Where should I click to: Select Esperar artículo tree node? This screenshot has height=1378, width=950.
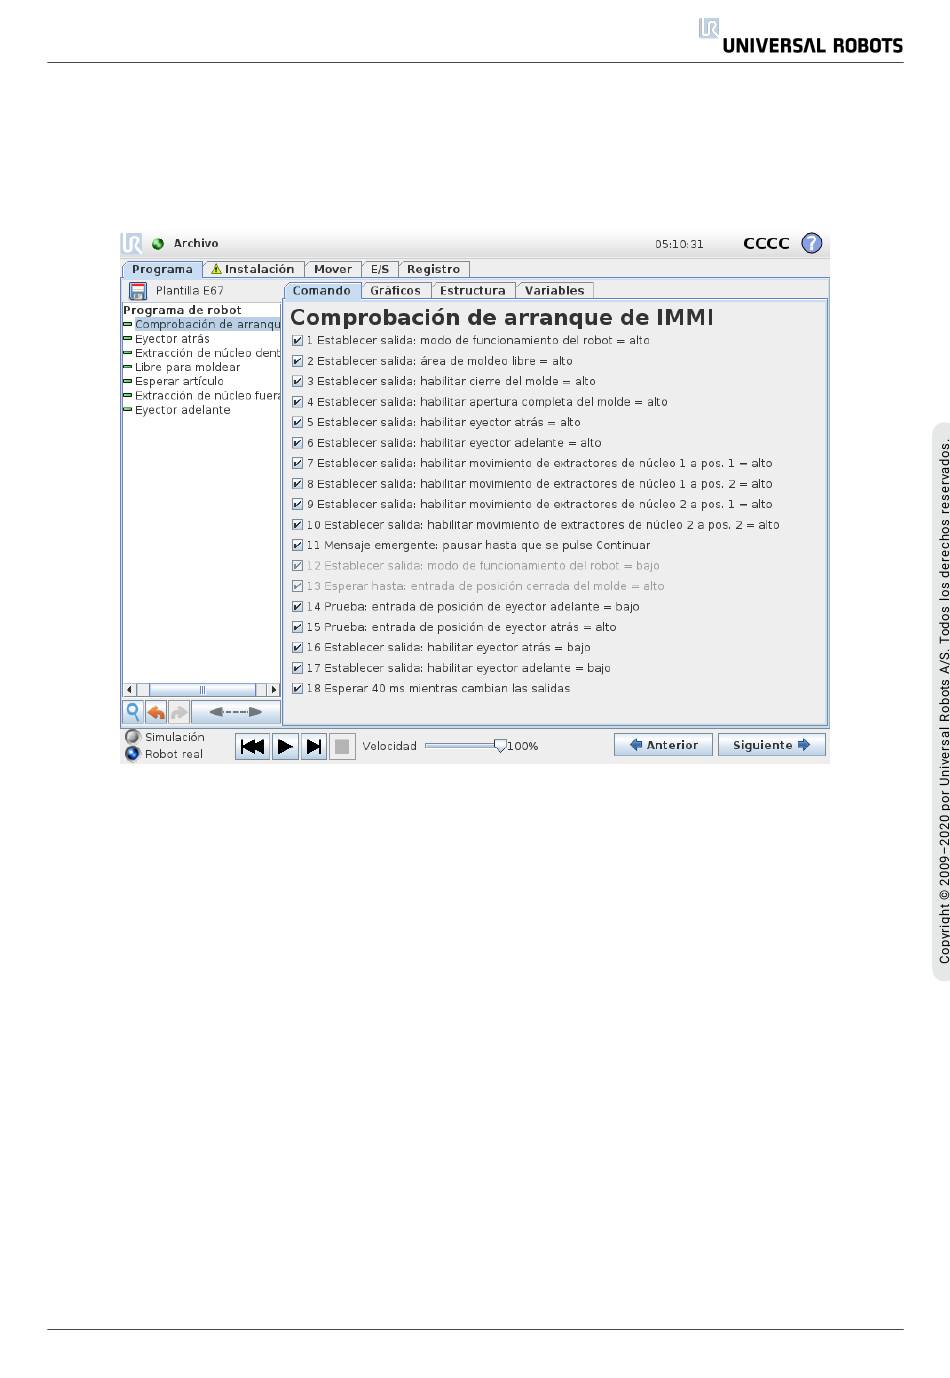pos(180,381)
